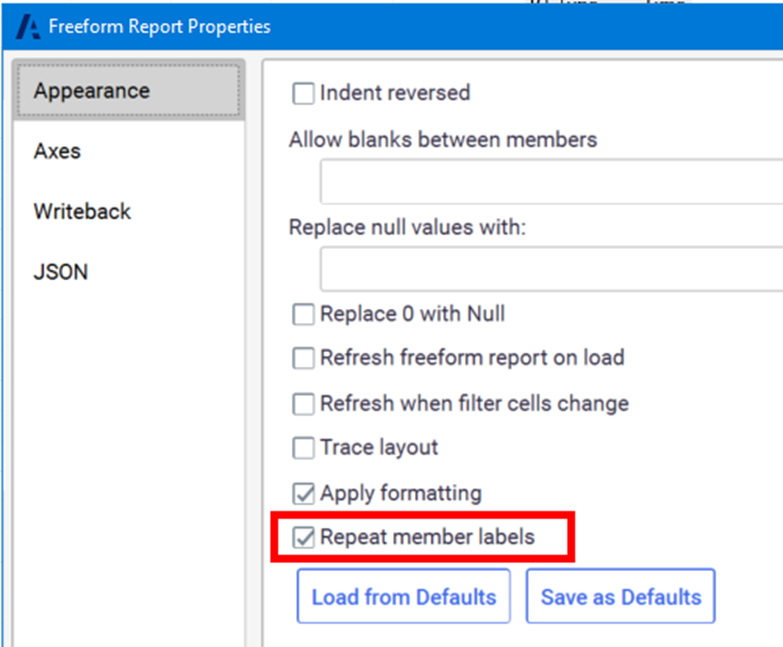
Task: Click the application logo in the title bar
Action: 30,26
